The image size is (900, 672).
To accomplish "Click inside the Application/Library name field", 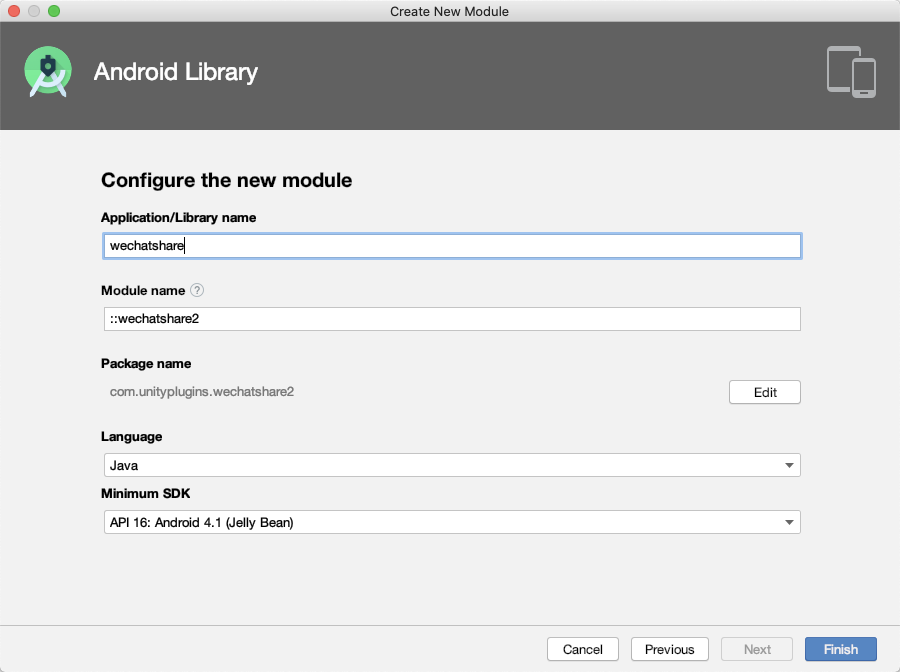I will (451, 245).
